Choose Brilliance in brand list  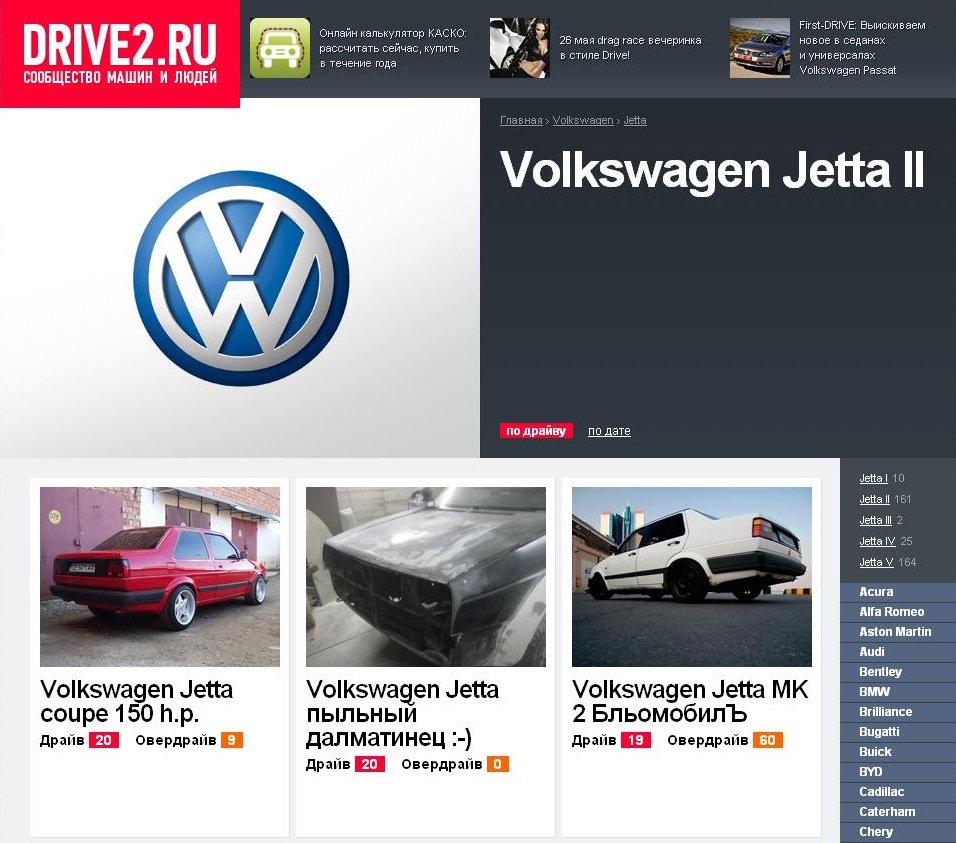point(898,711)
